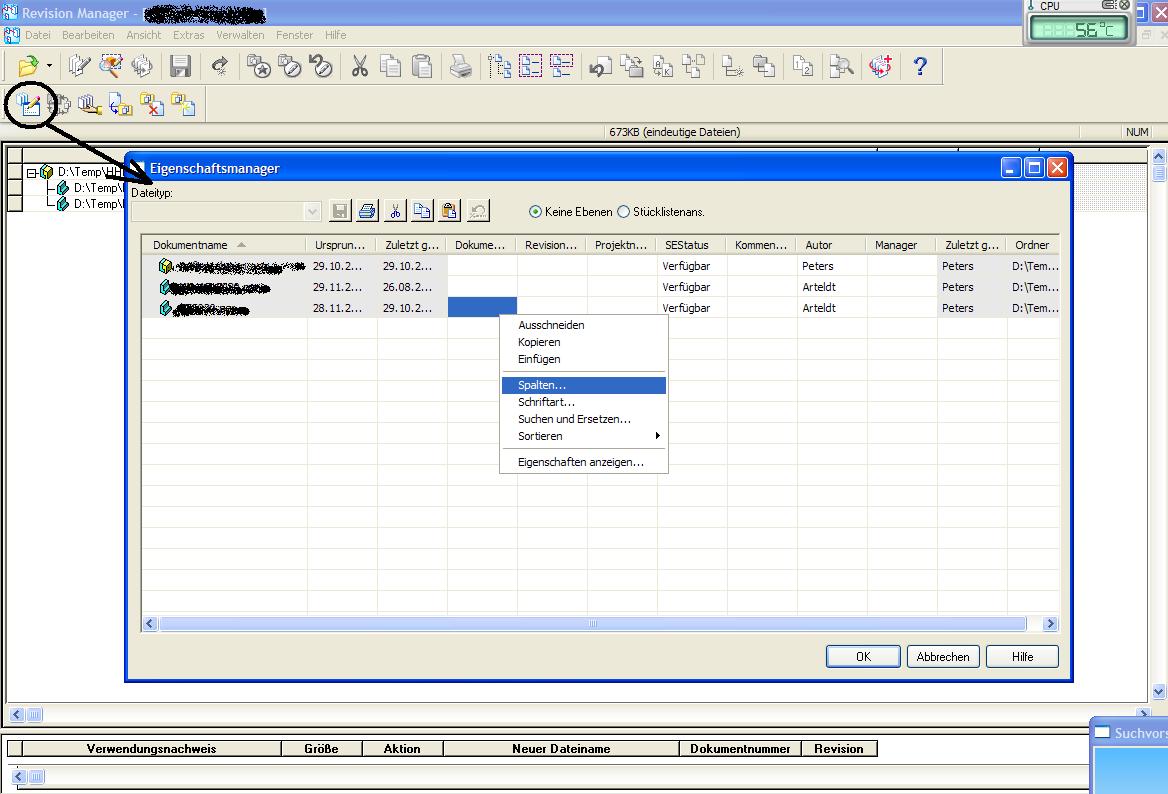Click the blue question mark help icon
This screenshot has width=1168, height=794.
[920, 66]
